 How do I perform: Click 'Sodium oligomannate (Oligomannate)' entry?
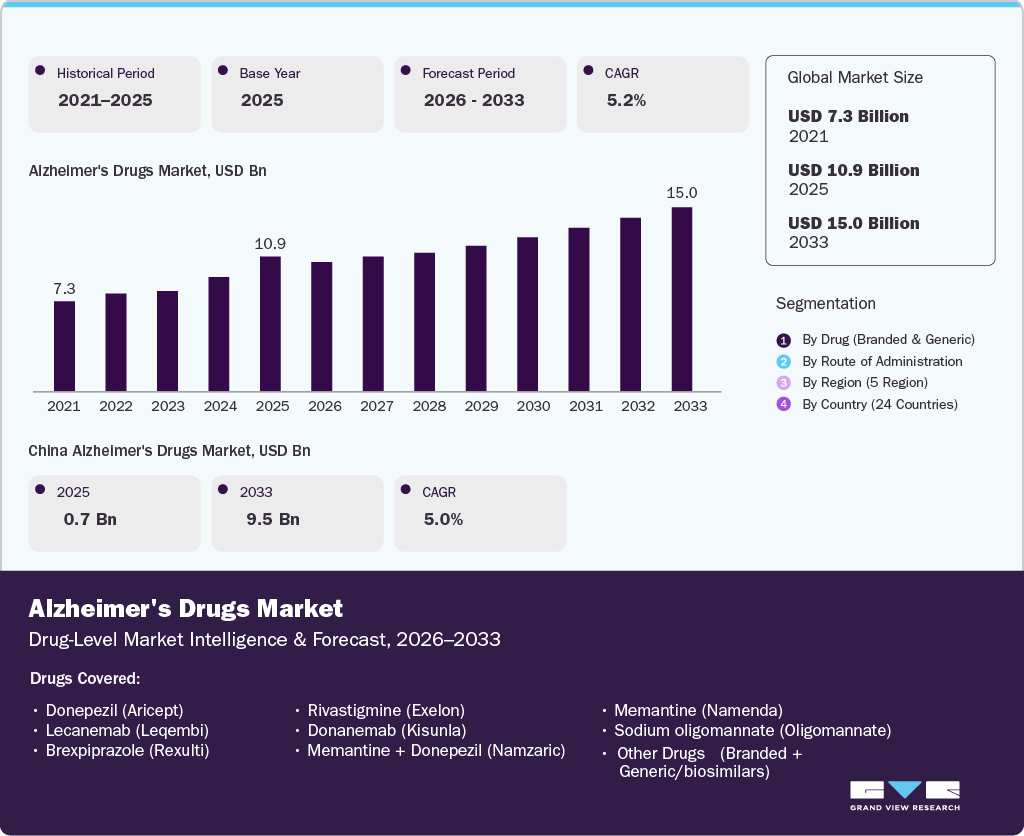tap(752, 731)
